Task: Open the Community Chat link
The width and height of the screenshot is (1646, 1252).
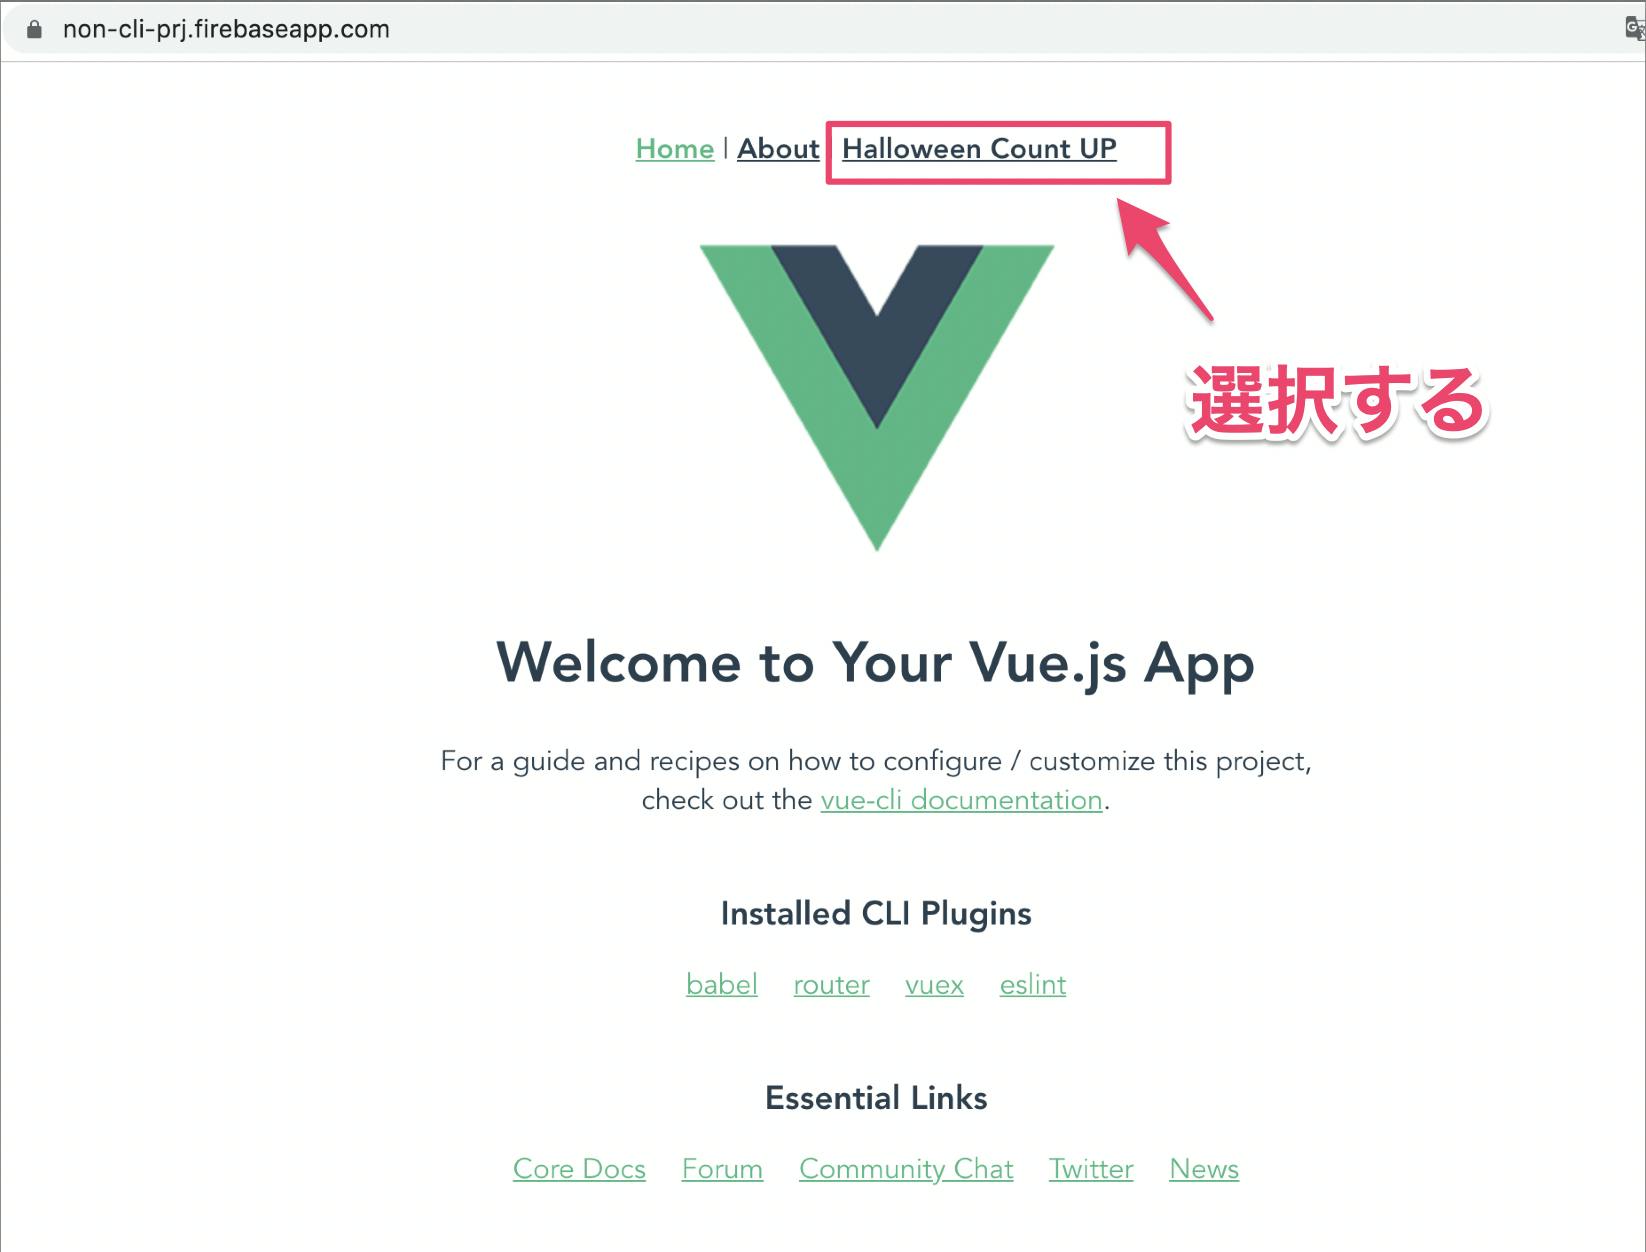Action: click(x=906, y=1169)
